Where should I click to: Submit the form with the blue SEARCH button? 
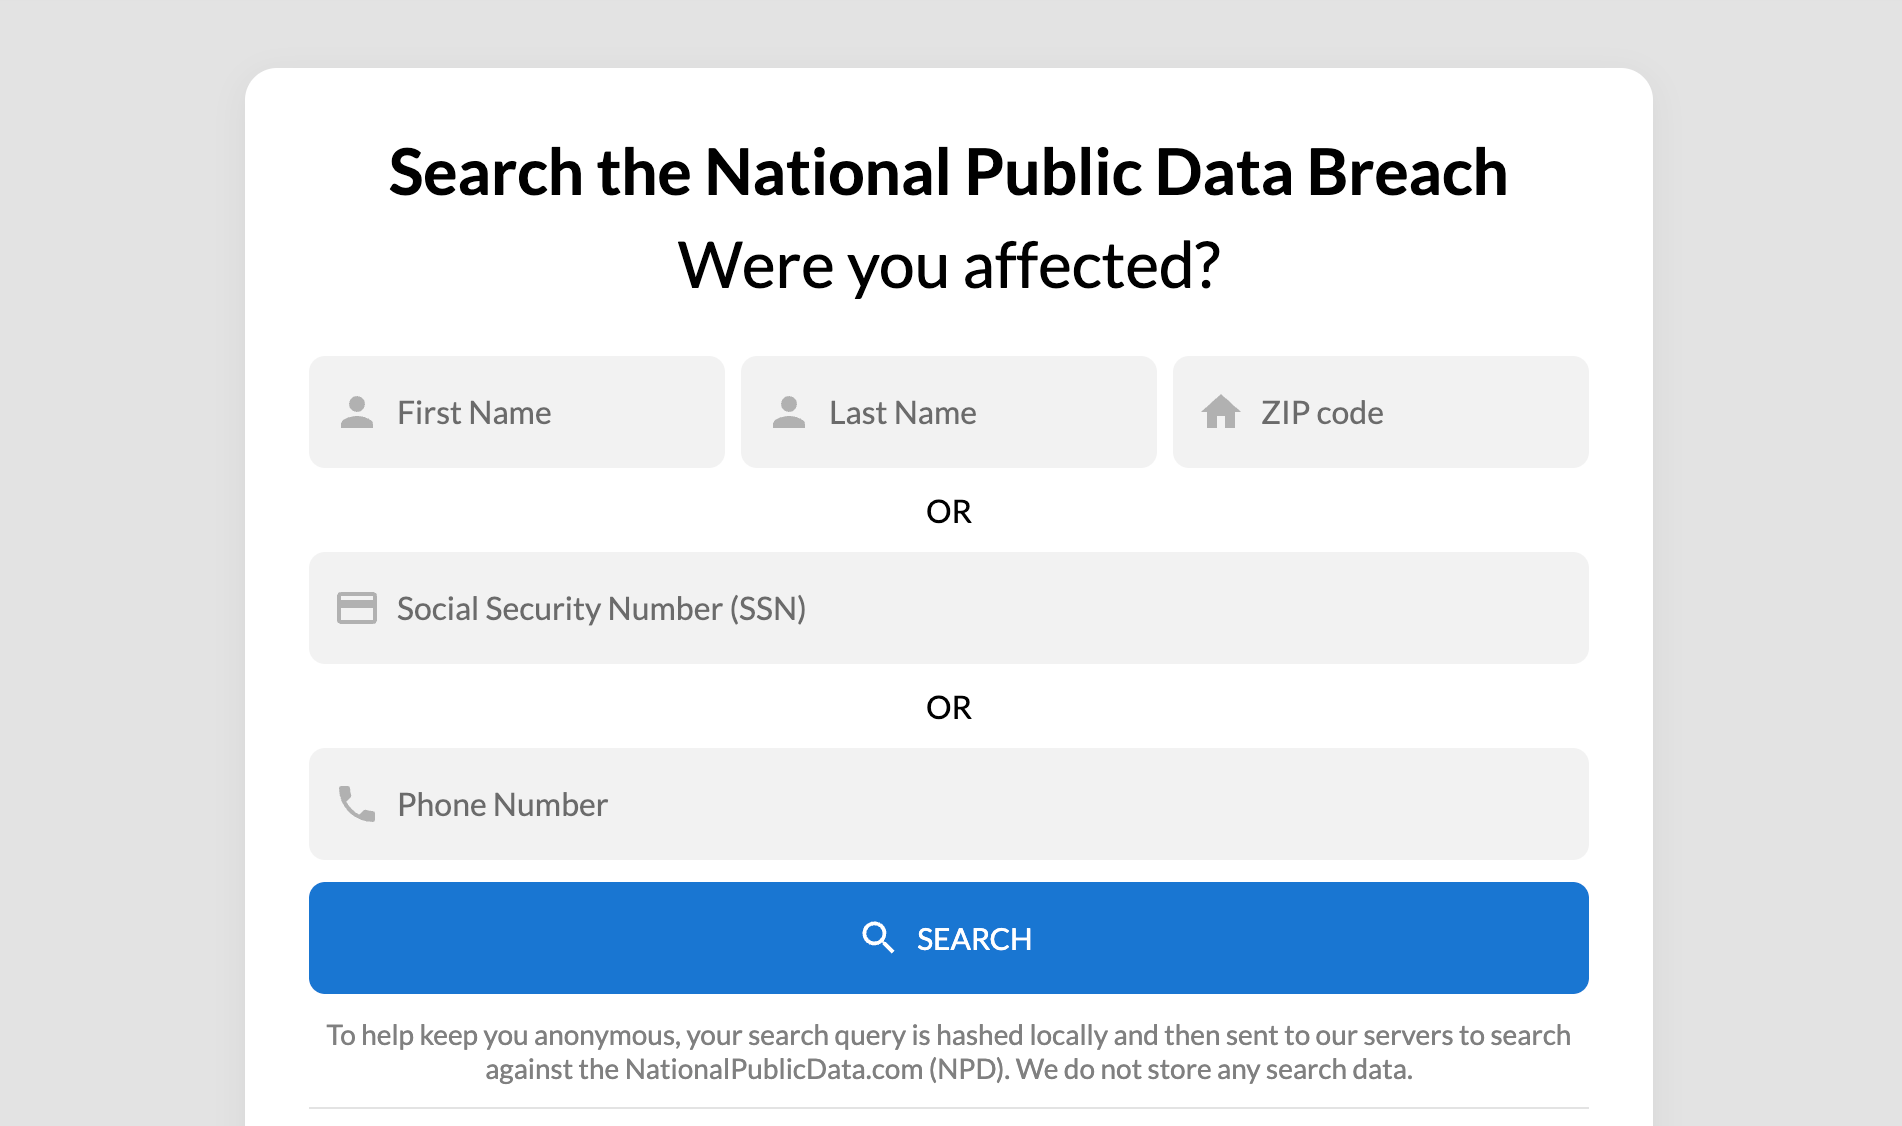[x=949, y=938]
